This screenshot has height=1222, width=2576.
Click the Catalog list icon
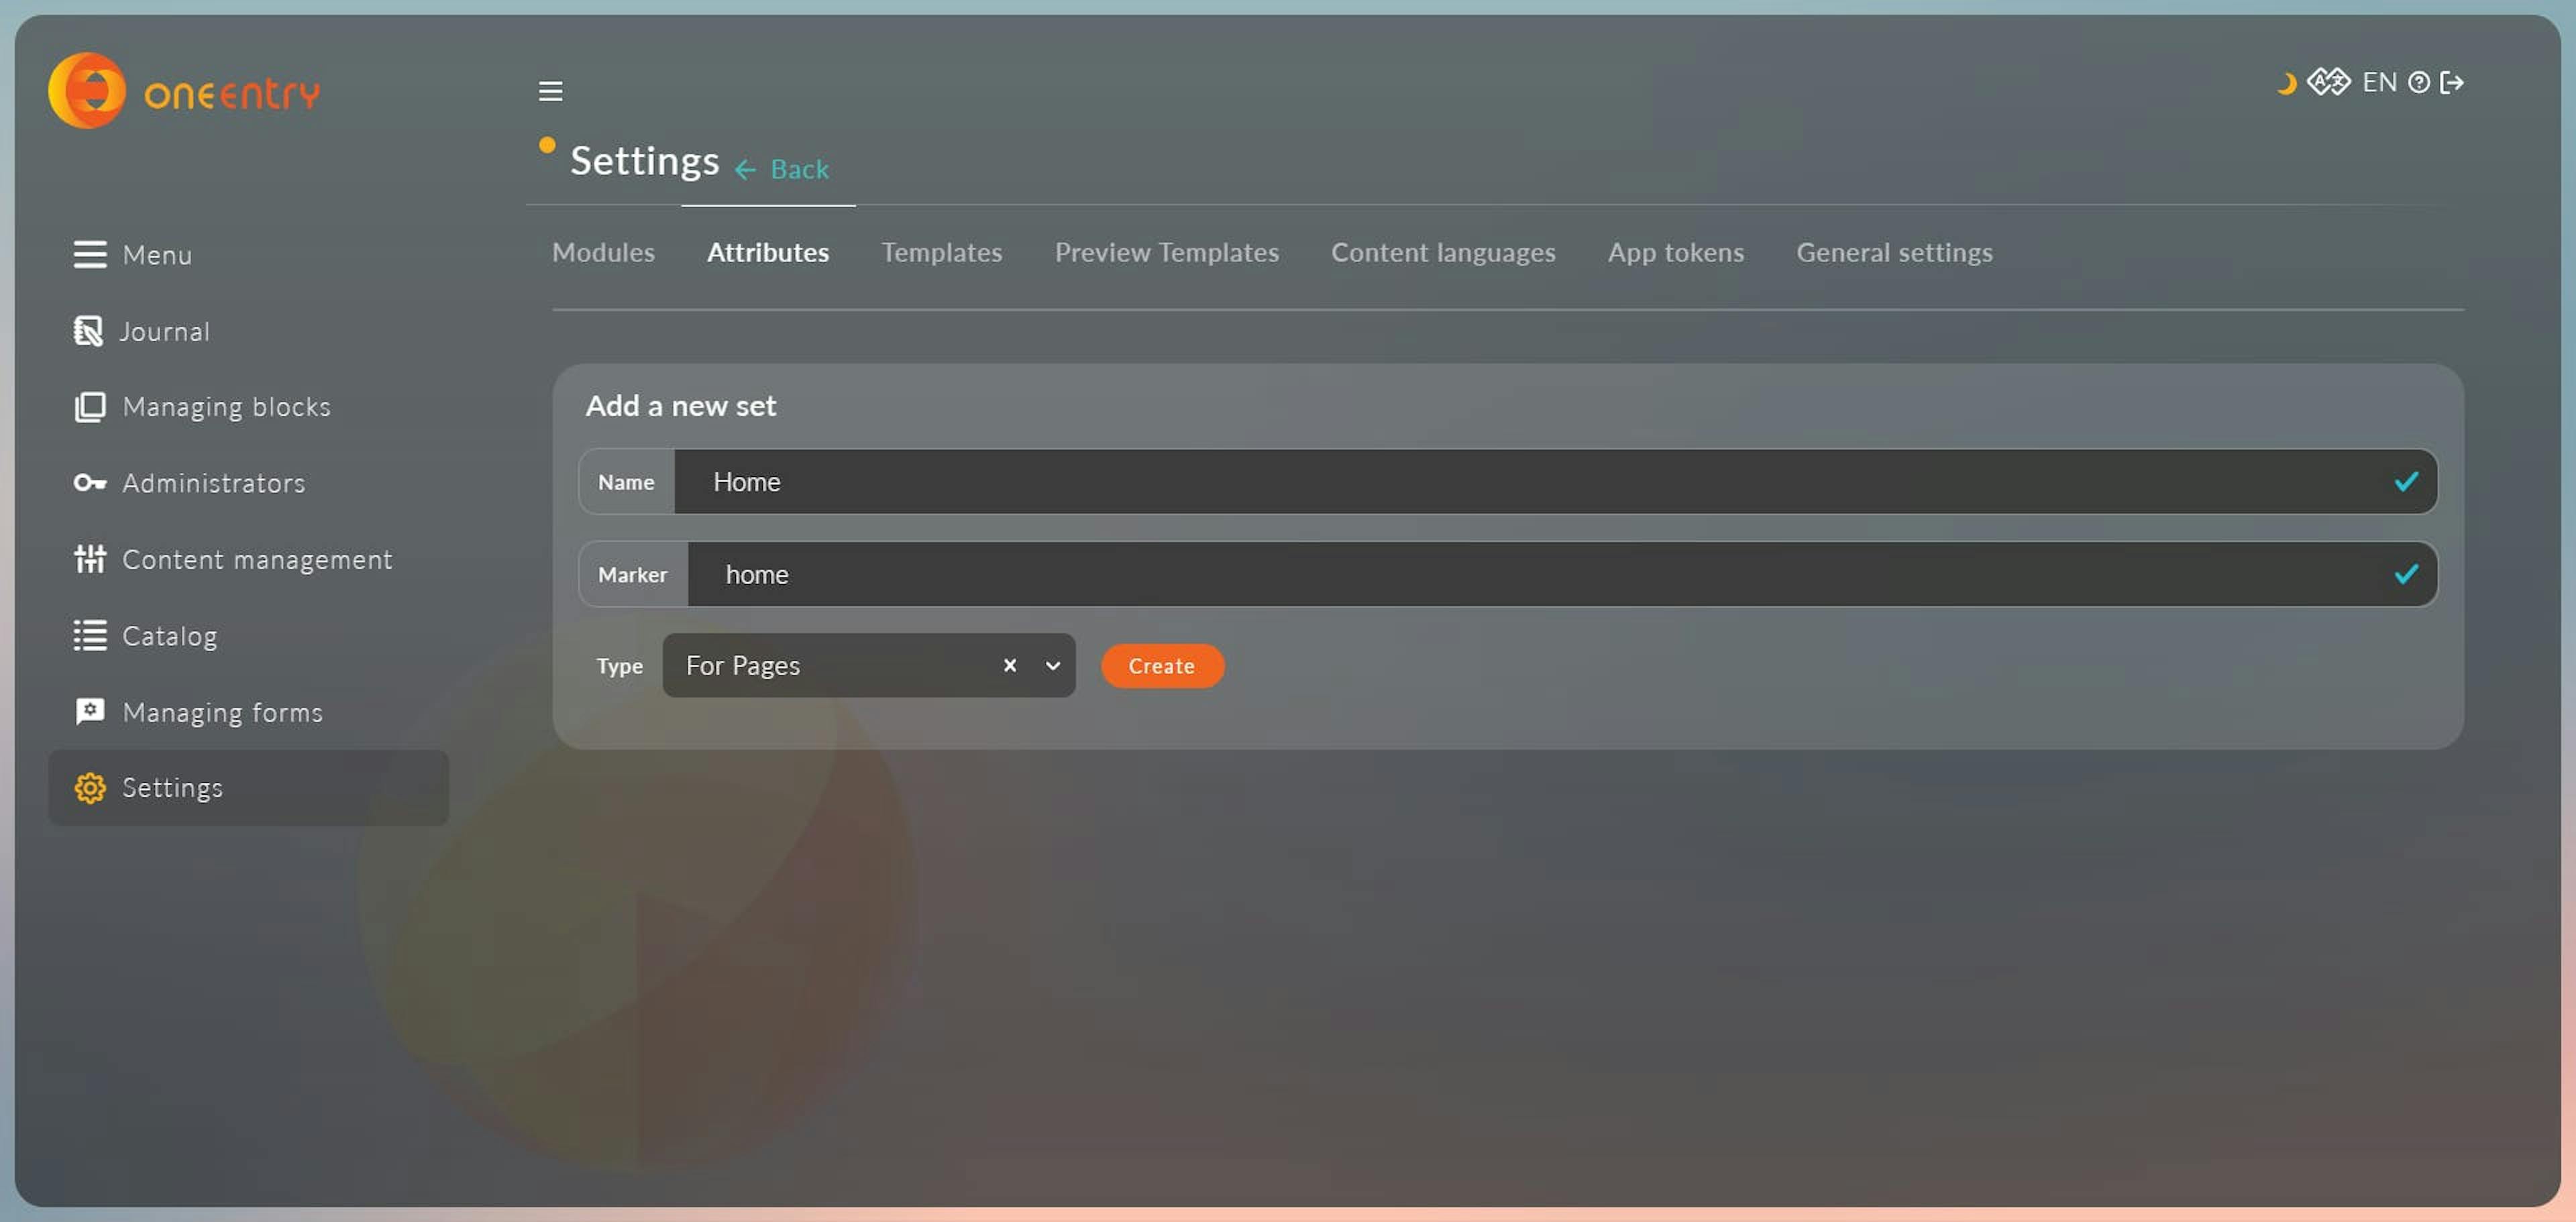tap(87, 636)
